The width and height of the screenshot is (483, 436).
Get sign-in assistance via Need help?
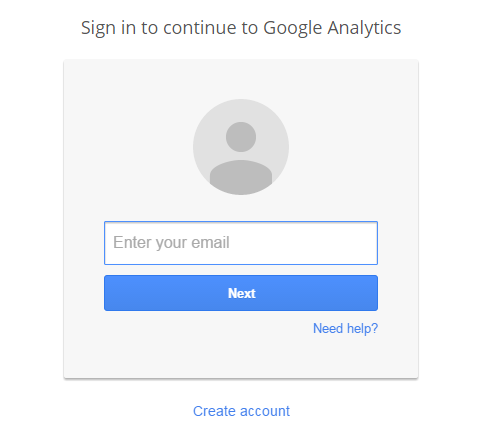coord(345,329)
